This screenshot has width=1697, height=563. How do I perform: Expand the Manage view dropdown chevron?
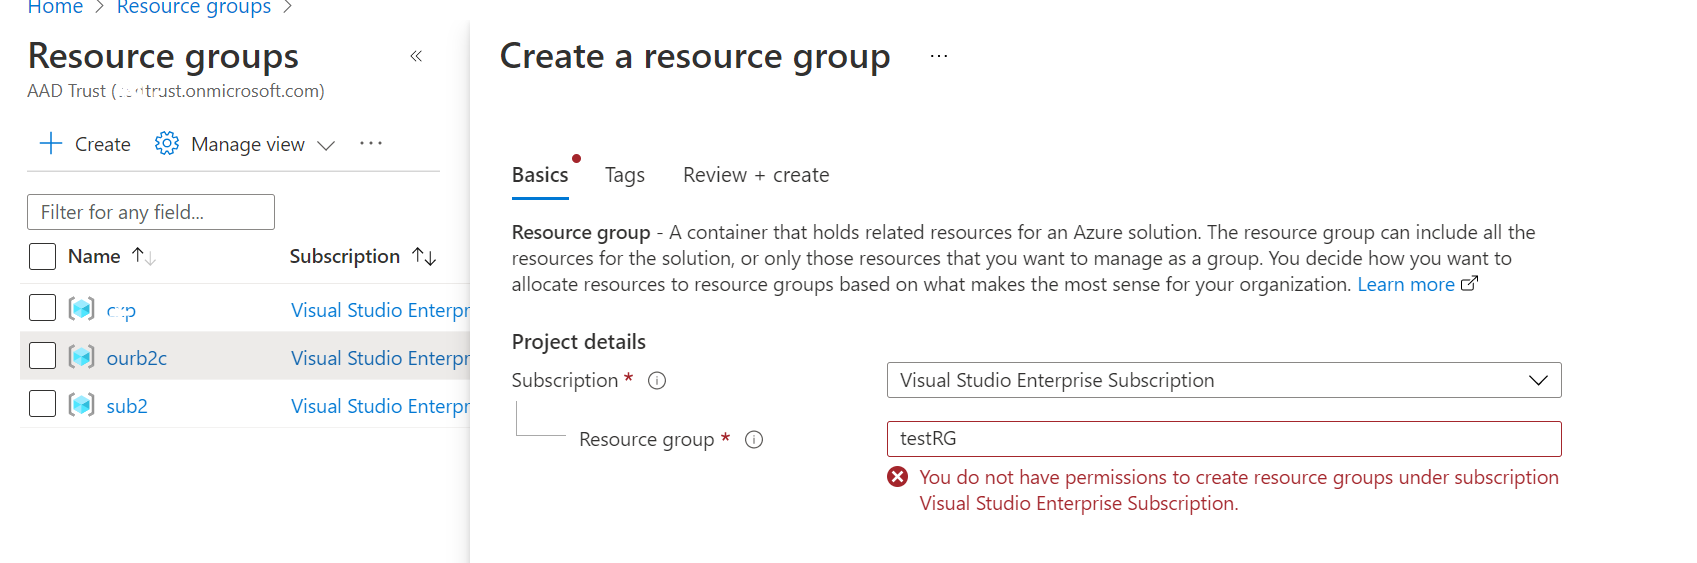(x=326, y=145)
